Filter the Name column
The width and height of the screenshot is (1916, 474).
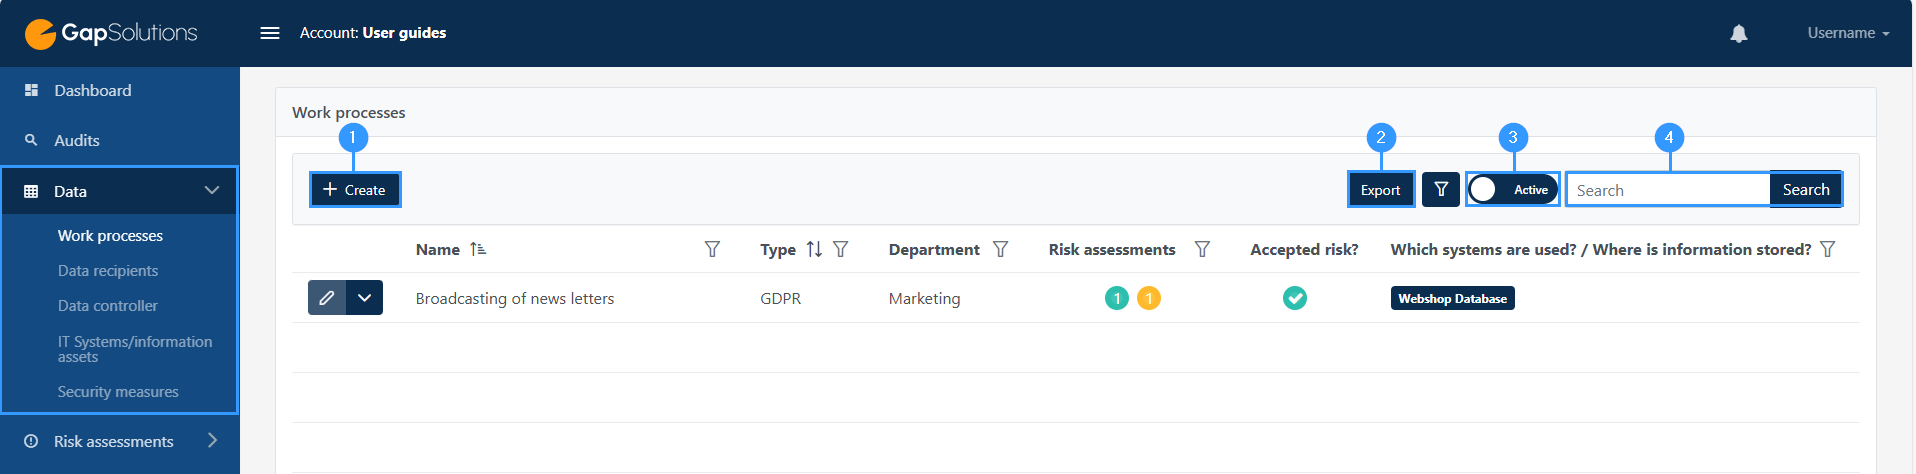click(712, 249)
